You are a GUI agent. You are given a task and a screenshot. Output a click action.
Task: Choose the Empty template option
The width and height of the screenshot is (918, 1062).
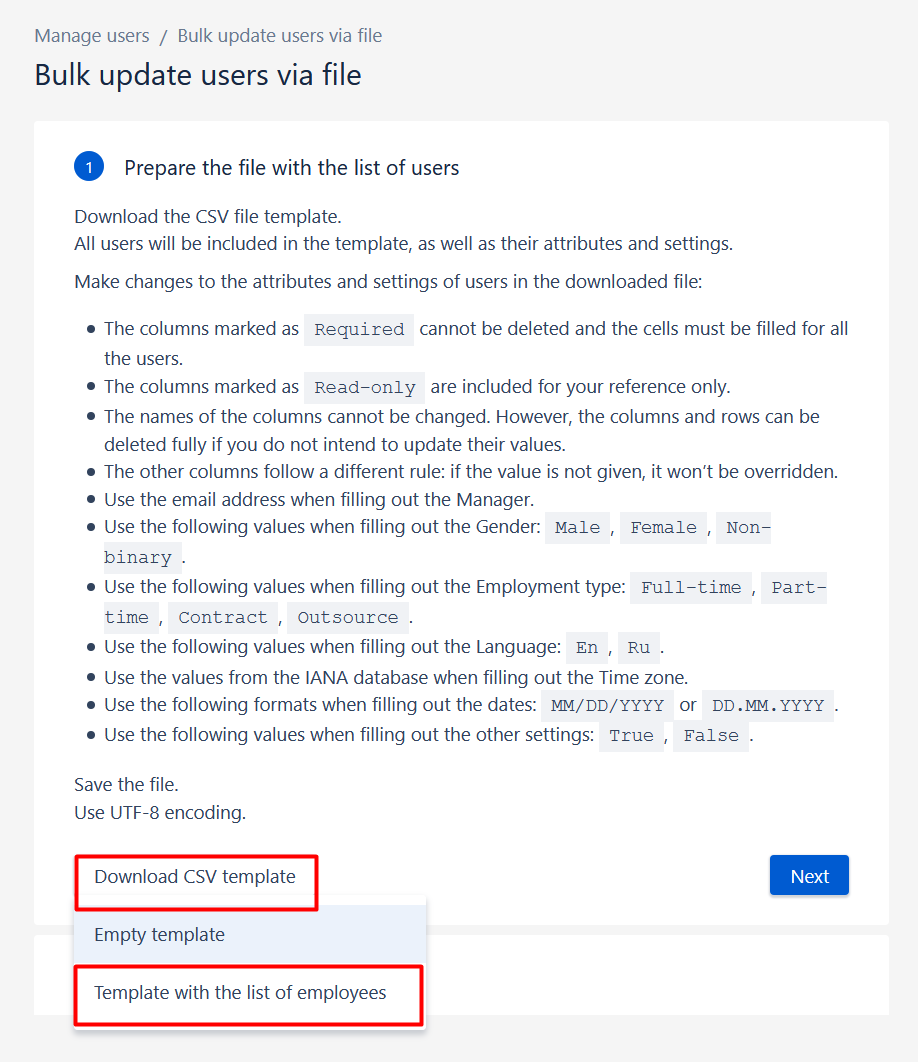[x=249, y=935]
